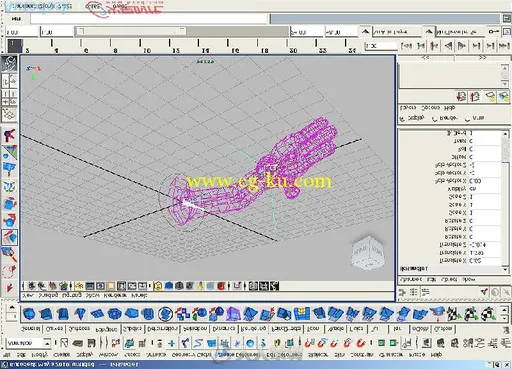Click the channel box vertical scrollbar
This screenshot has height=369, width=512.
505,201
